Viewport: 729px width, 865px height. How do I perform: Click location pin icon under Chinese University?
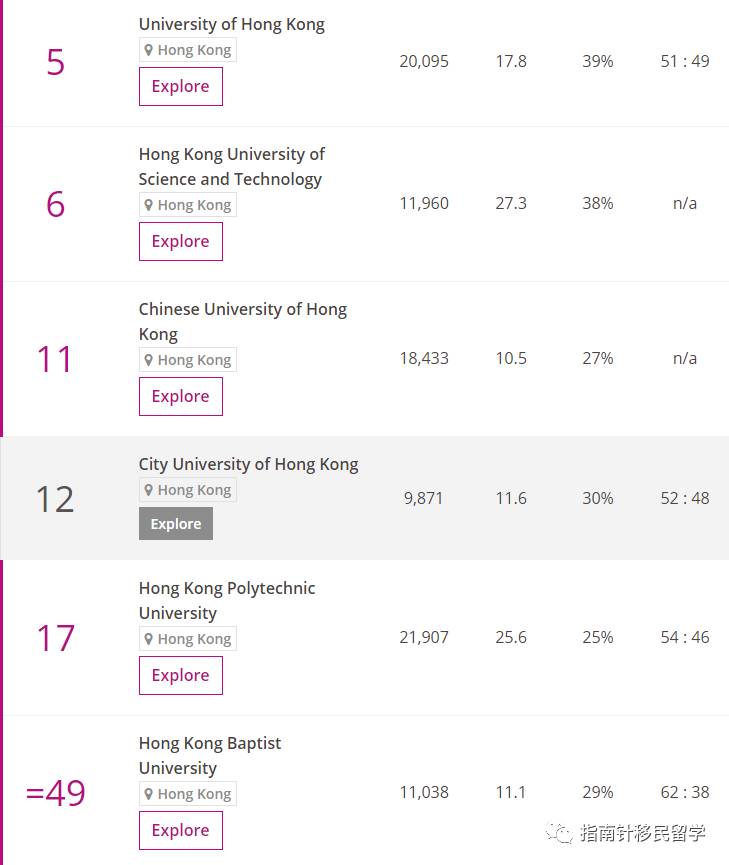pyautogui.click(x=148, y=360)
